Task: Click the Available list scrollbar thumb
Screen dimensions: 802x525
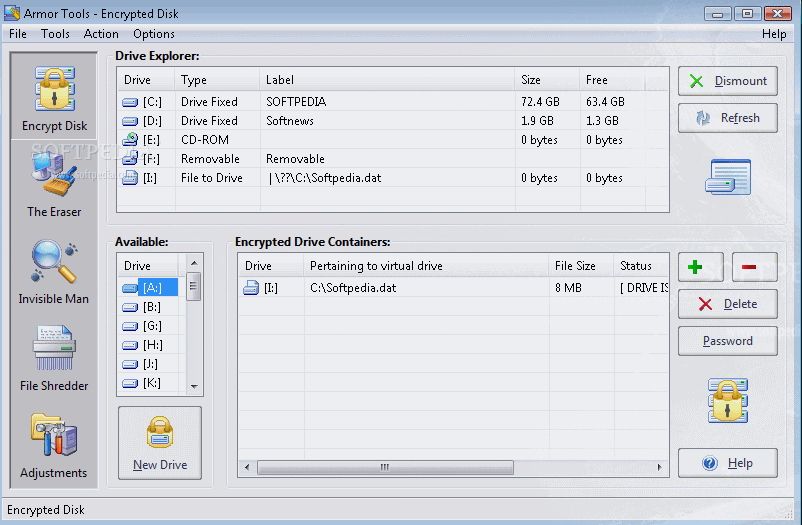Action: click(x=193, y=287)
